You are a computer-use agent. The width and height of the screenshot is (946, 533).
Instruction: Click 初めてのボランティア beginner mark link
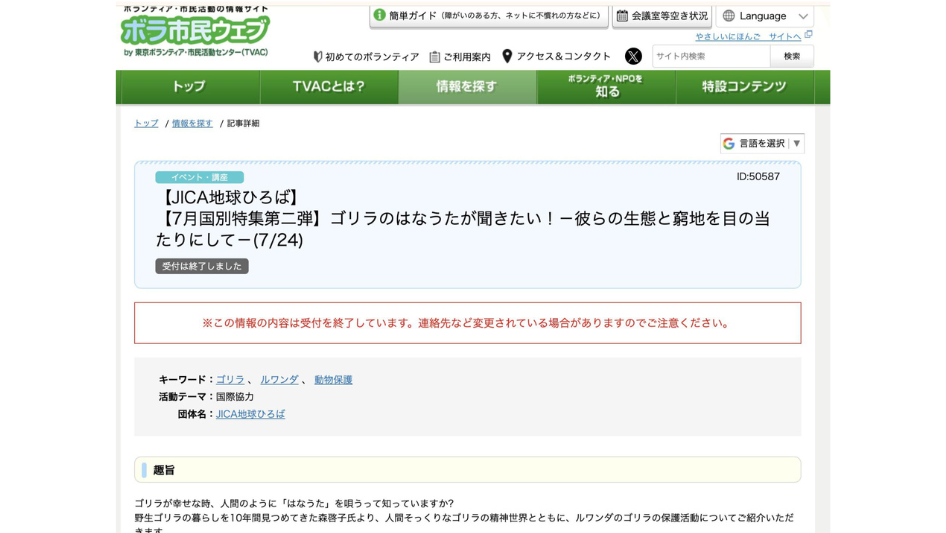point(366,57)
